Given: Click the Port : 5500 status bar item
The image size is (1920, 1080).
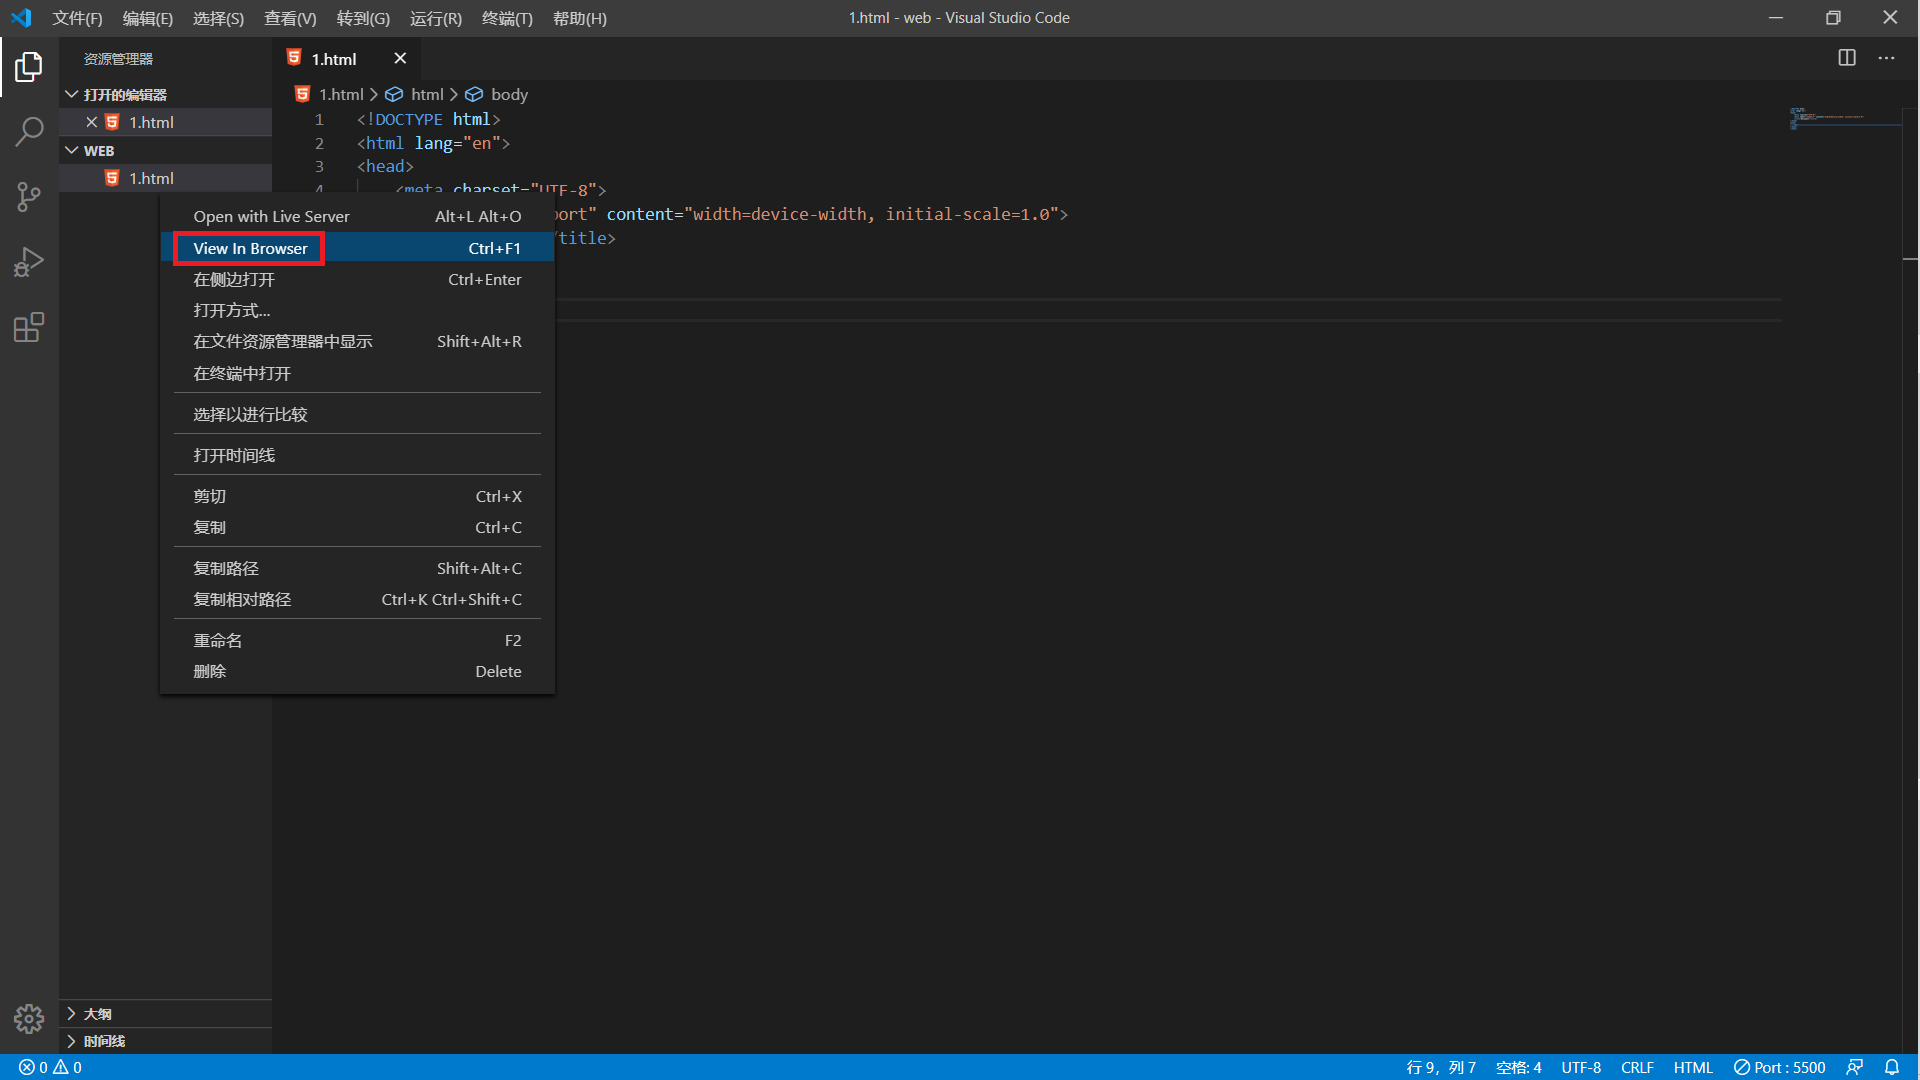Looking at the screenshot, I should pyautogui.click(x=1779, y=1066).
